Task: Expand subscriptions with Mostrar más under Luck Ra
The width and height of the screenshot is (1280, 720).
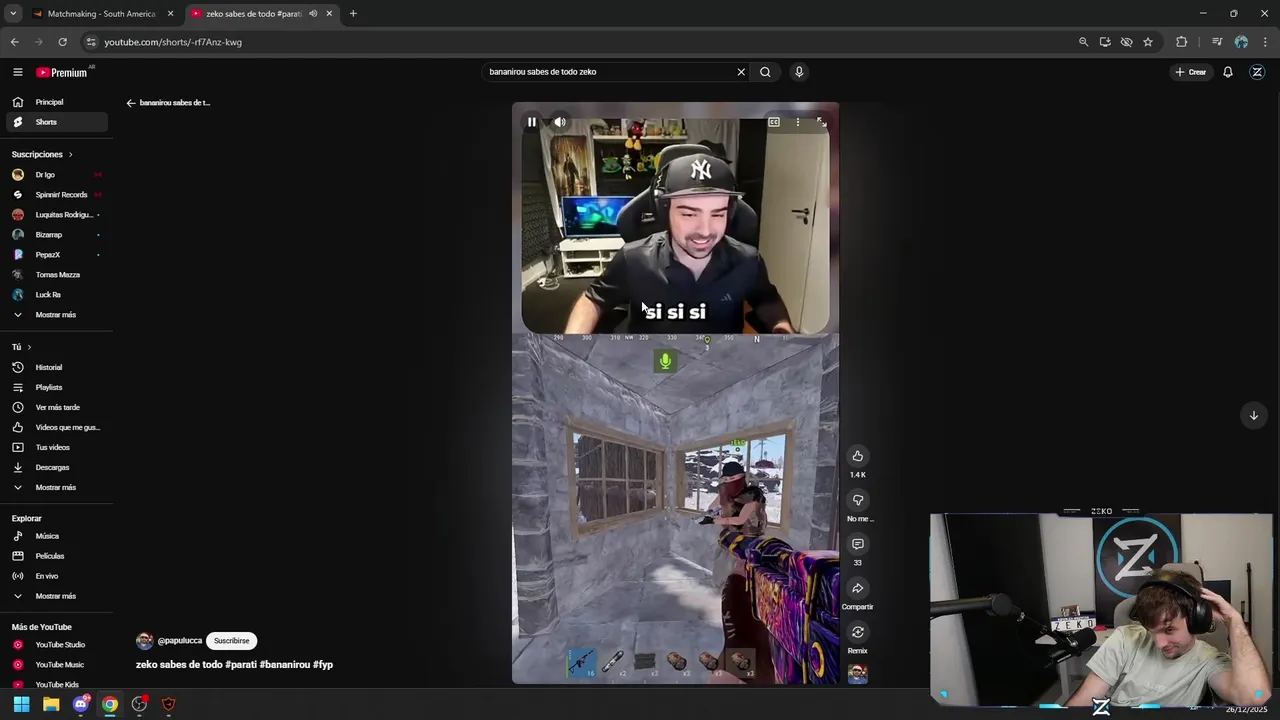Action: pos(56,315)
